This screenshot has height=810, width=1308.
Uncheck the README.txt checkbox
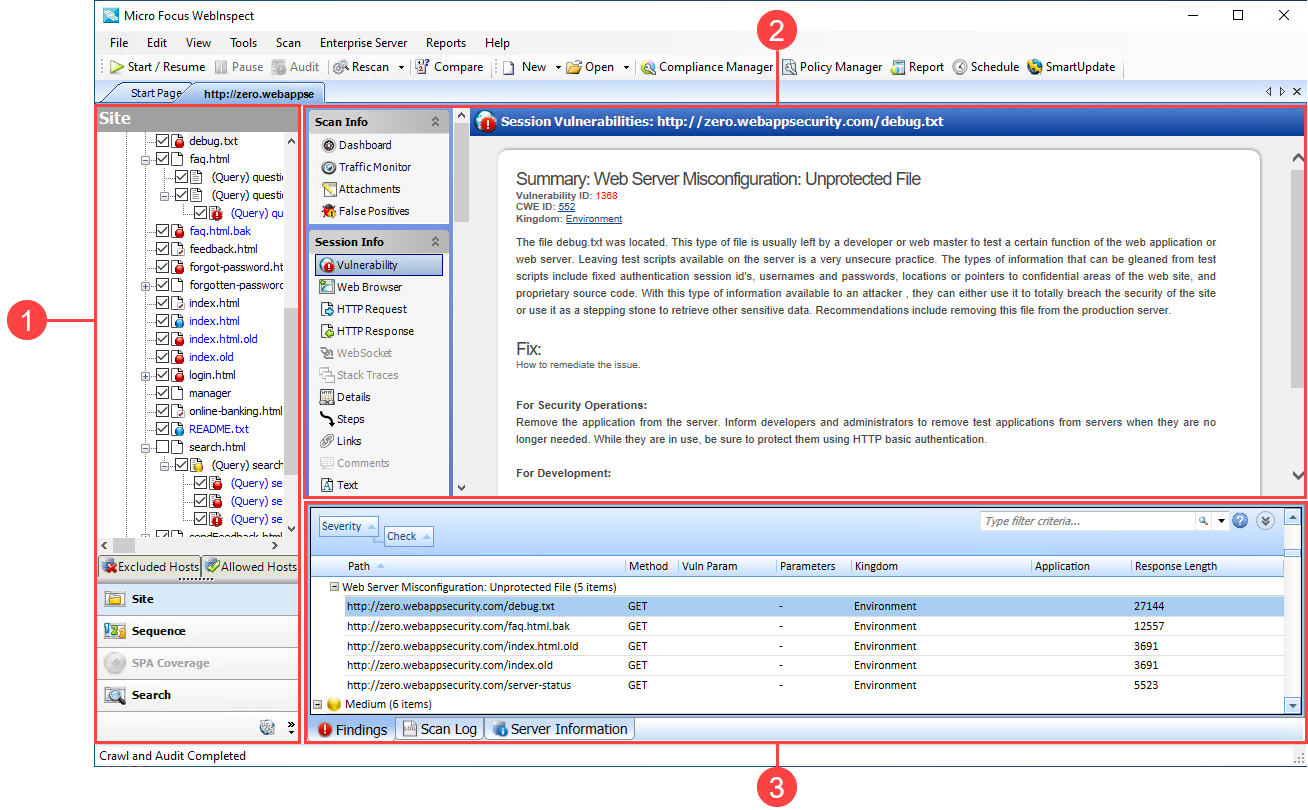point(162,429)
